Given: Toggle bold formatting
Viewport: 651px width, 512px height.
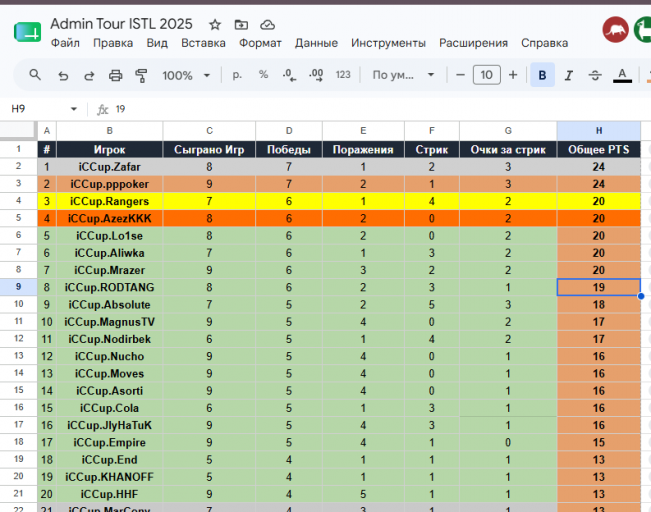Looking at the screenshot, I should (x=542, y=75).
